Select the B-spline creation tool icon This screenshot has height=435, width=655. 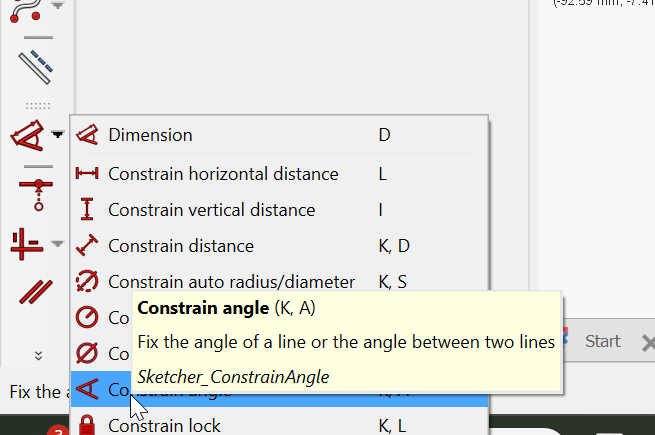(28, 8)
